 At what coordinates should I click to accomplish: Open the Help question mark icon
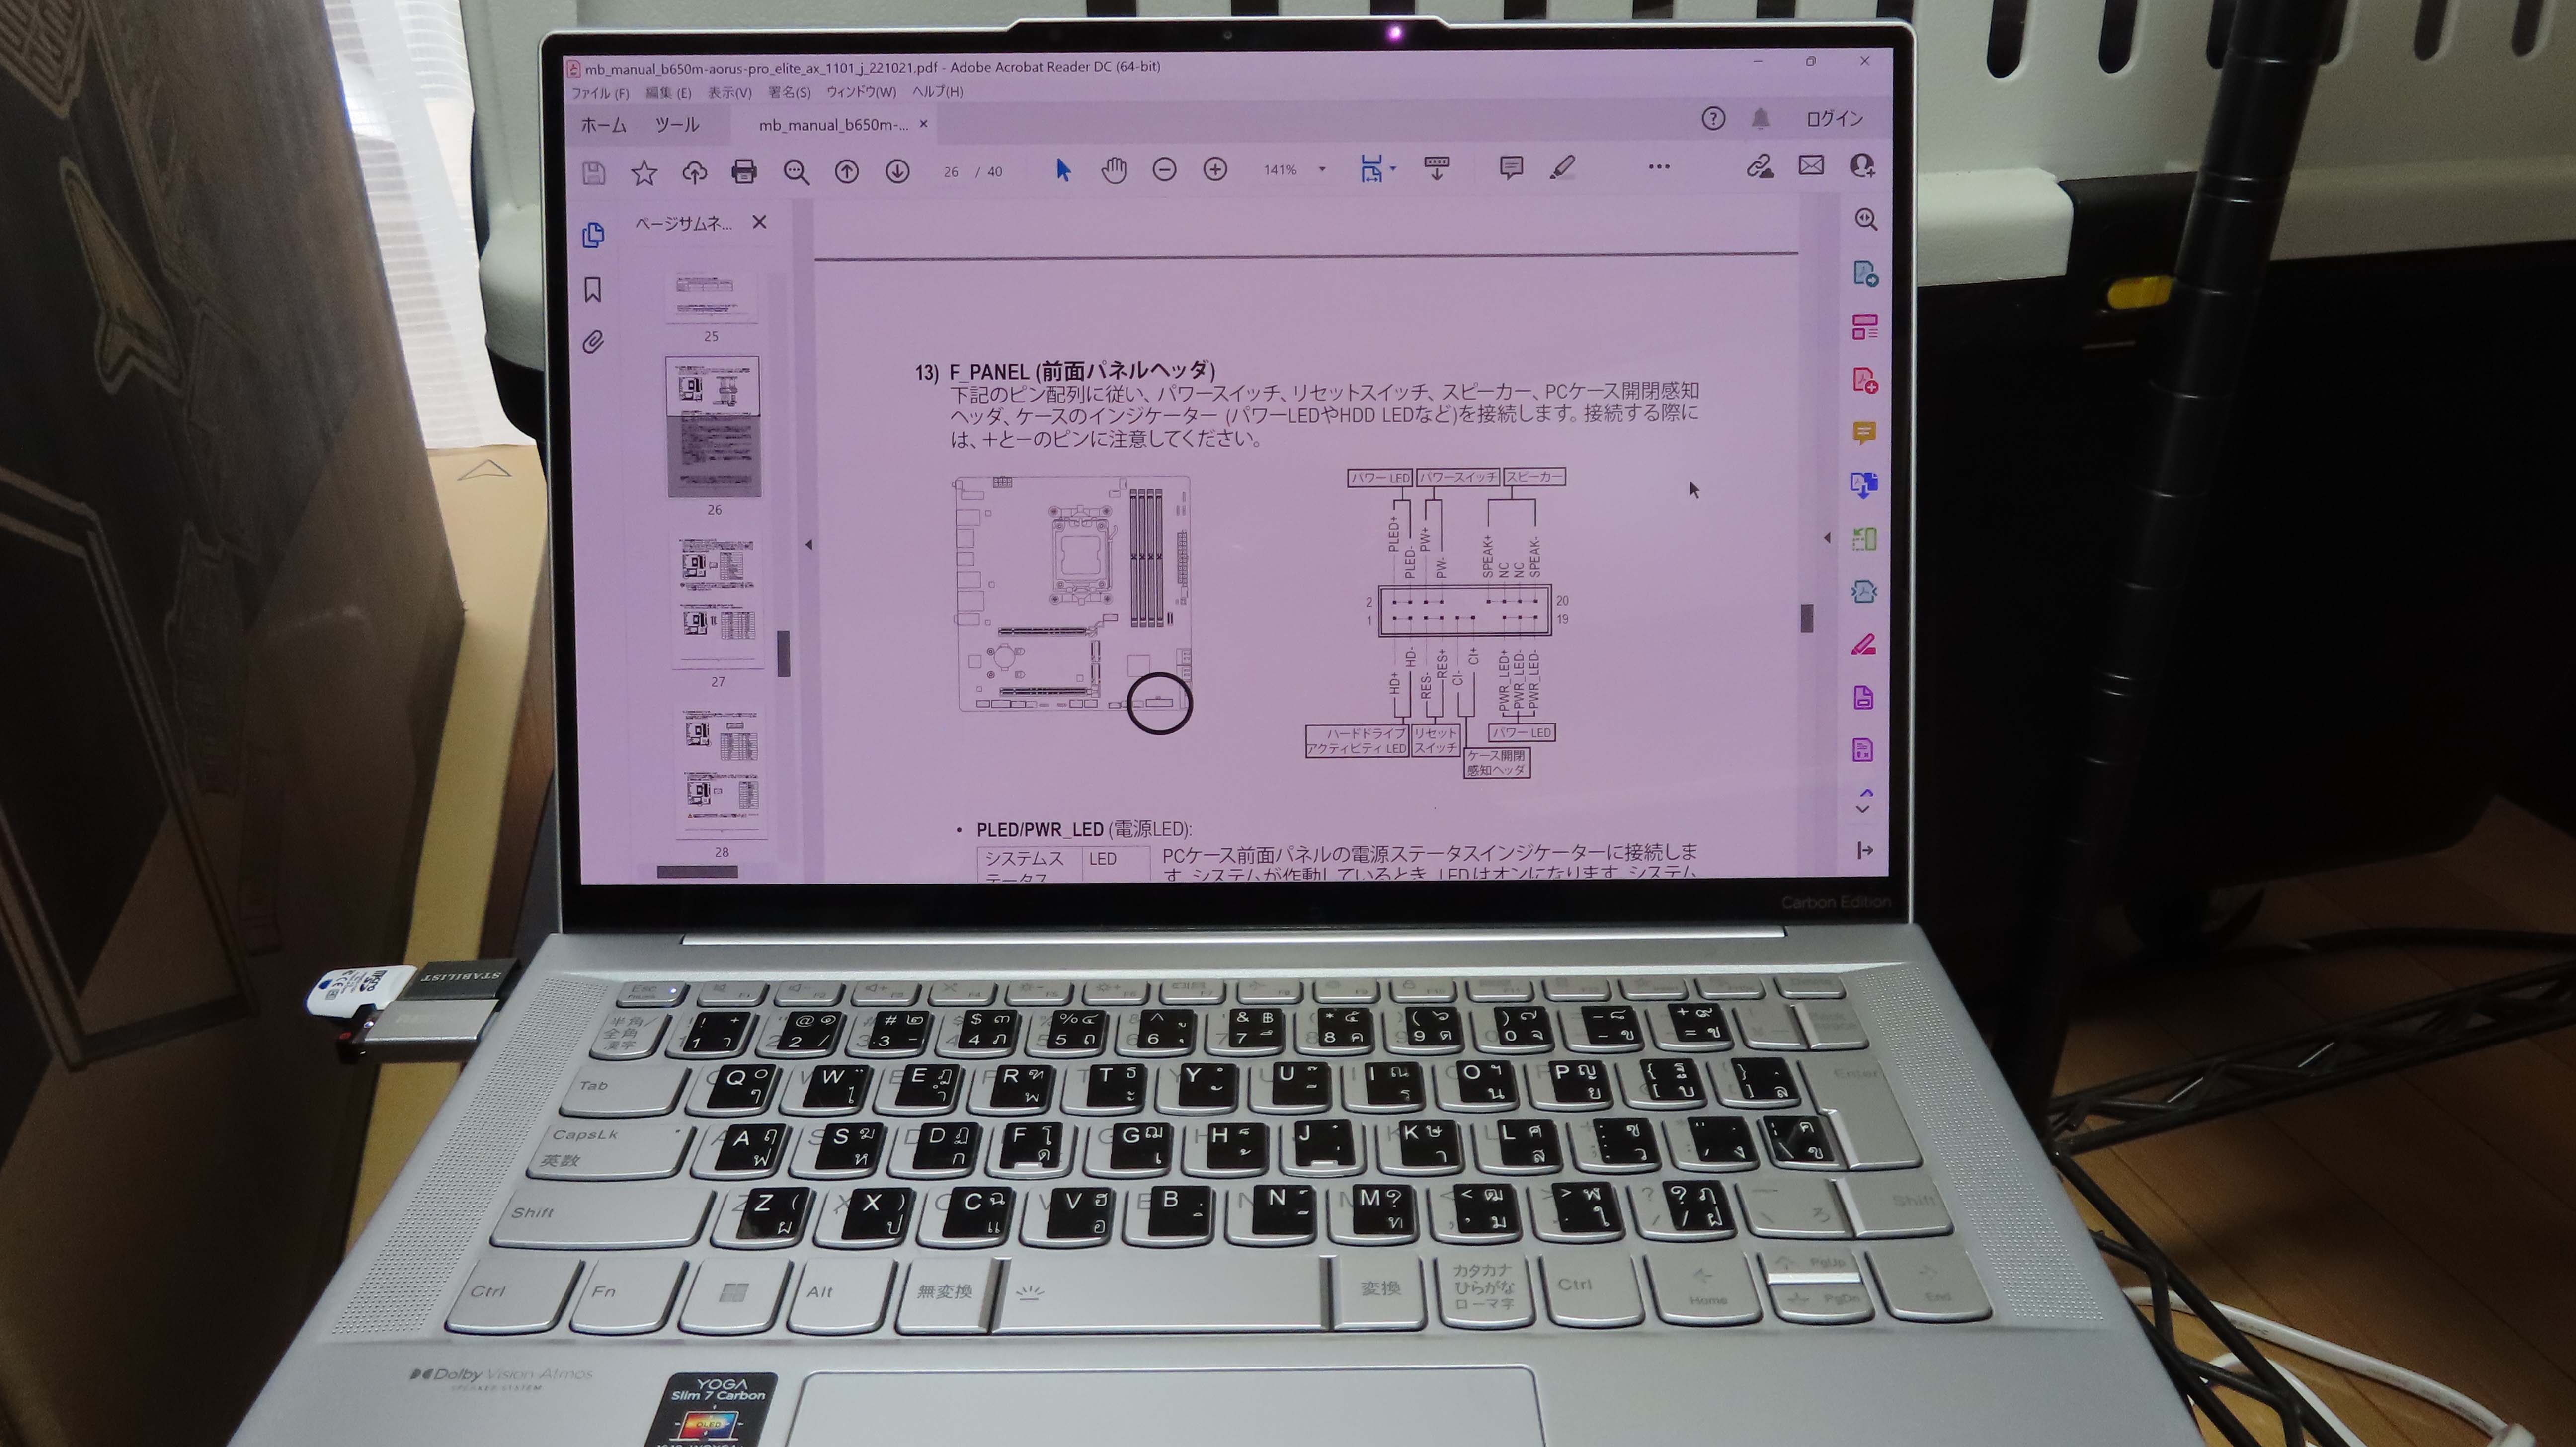[x=1713, y=119]
